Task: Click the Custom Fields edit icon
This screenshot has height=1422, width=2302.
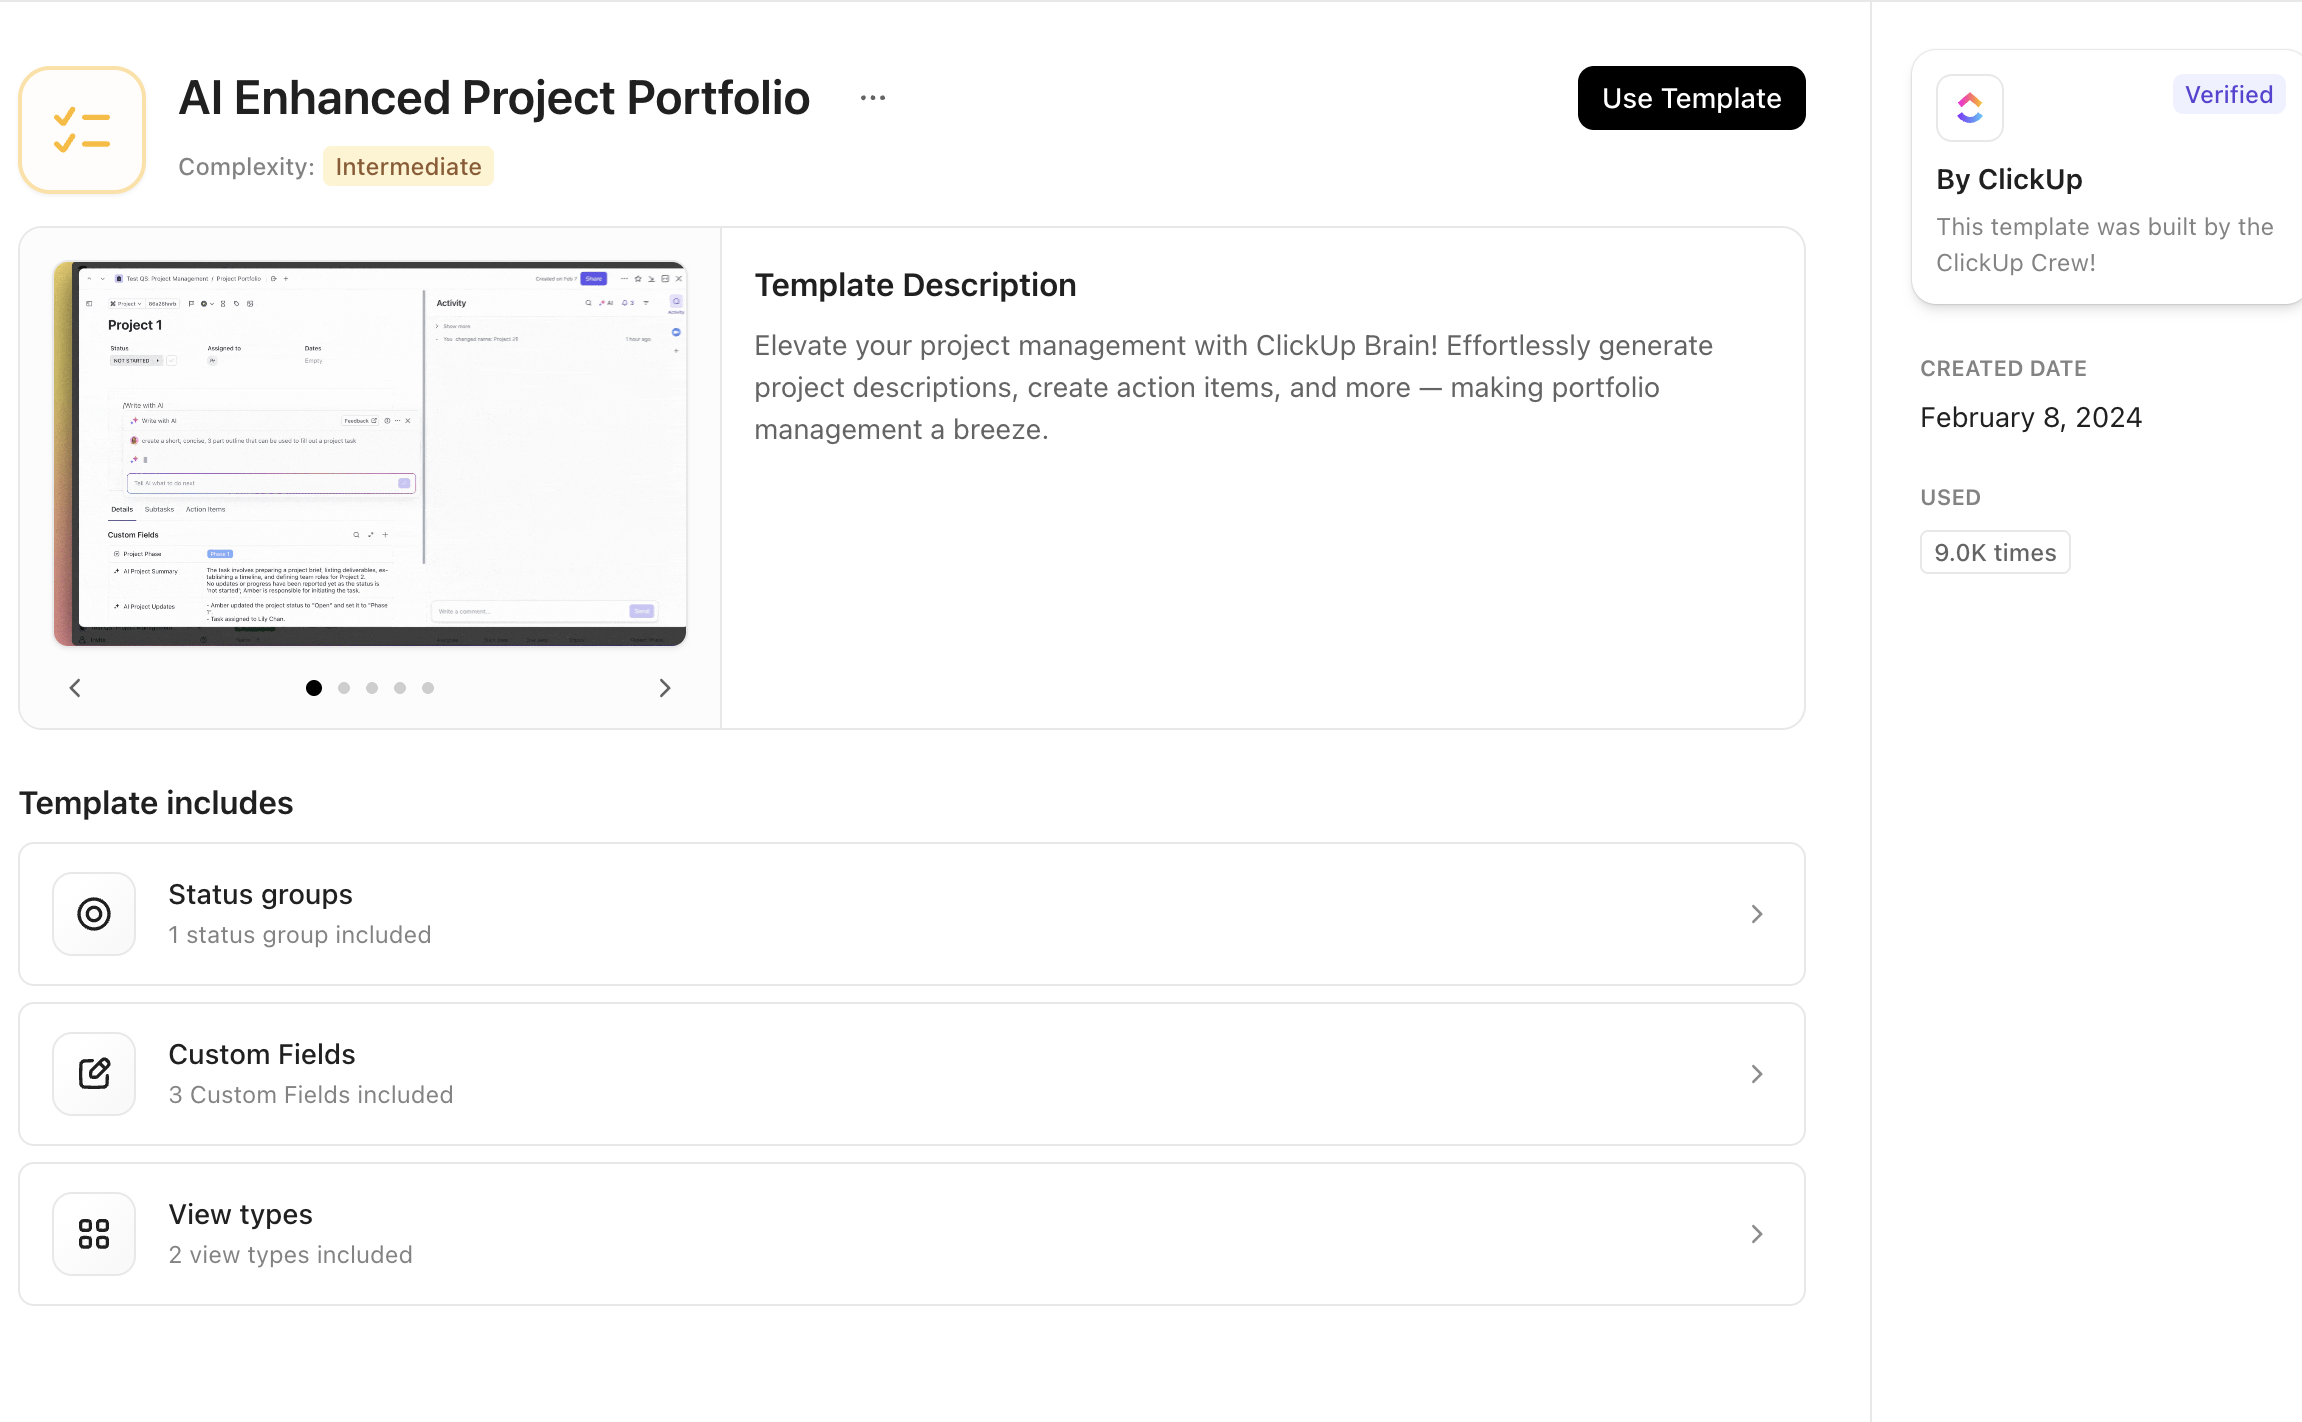Action: (x=94, y=1074)
